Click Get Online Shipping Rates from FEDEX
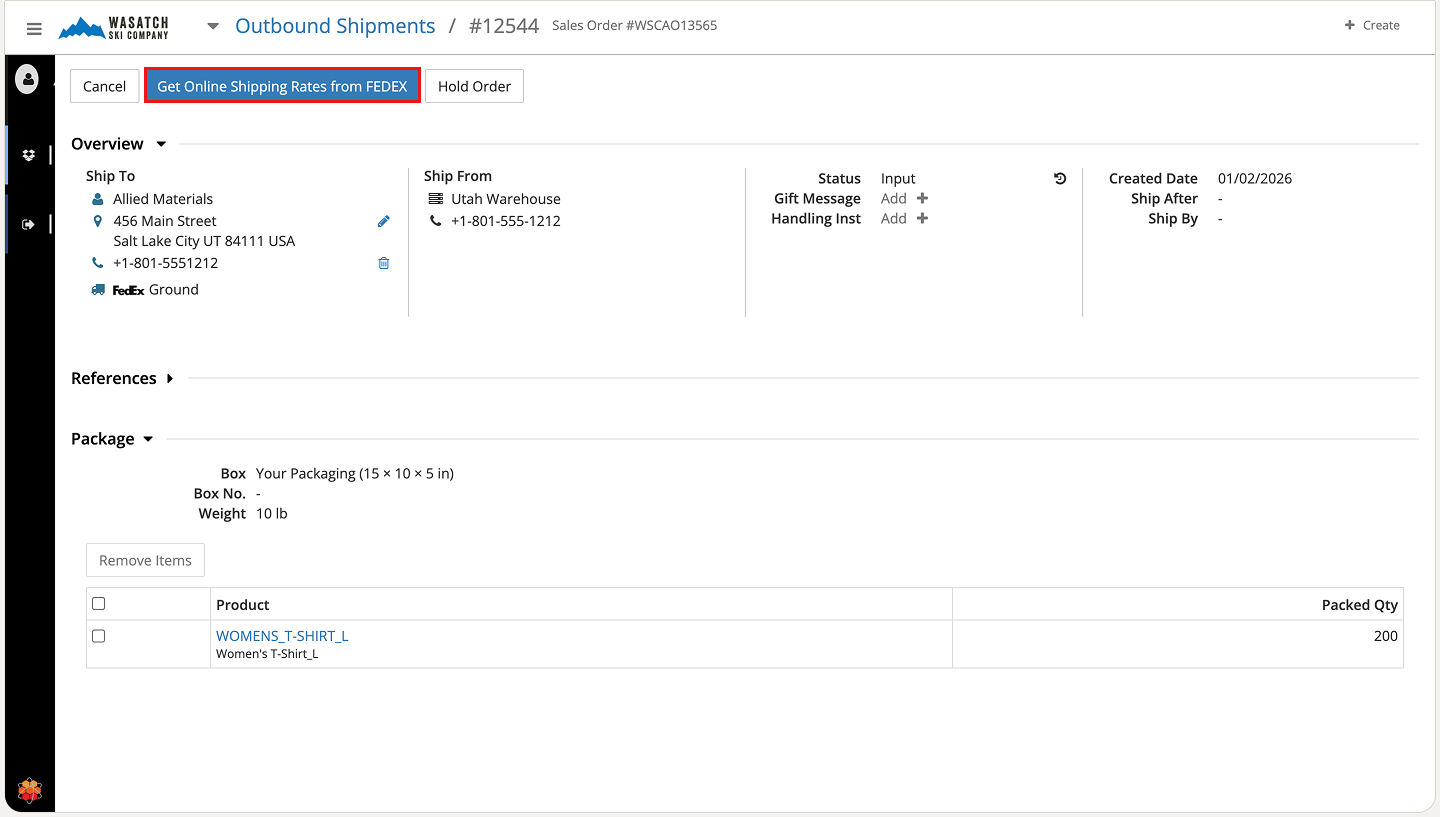The height and width of the screenshot is (817, 1440). coord(282,86)
